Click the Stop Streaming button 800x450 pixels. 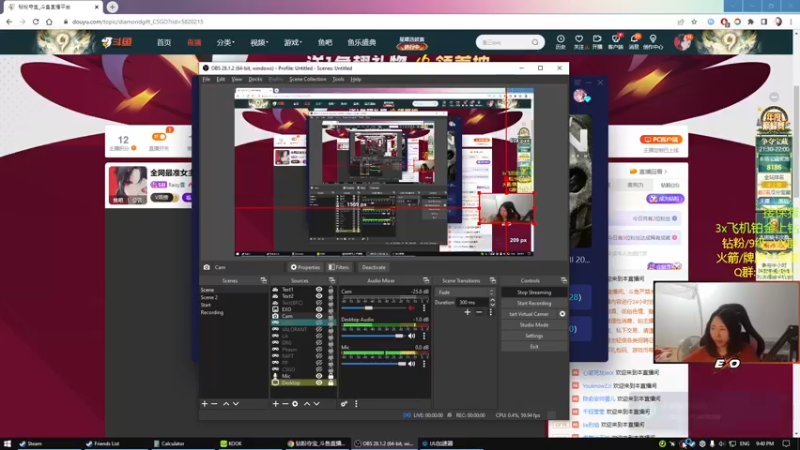click(x=534, y=292)
